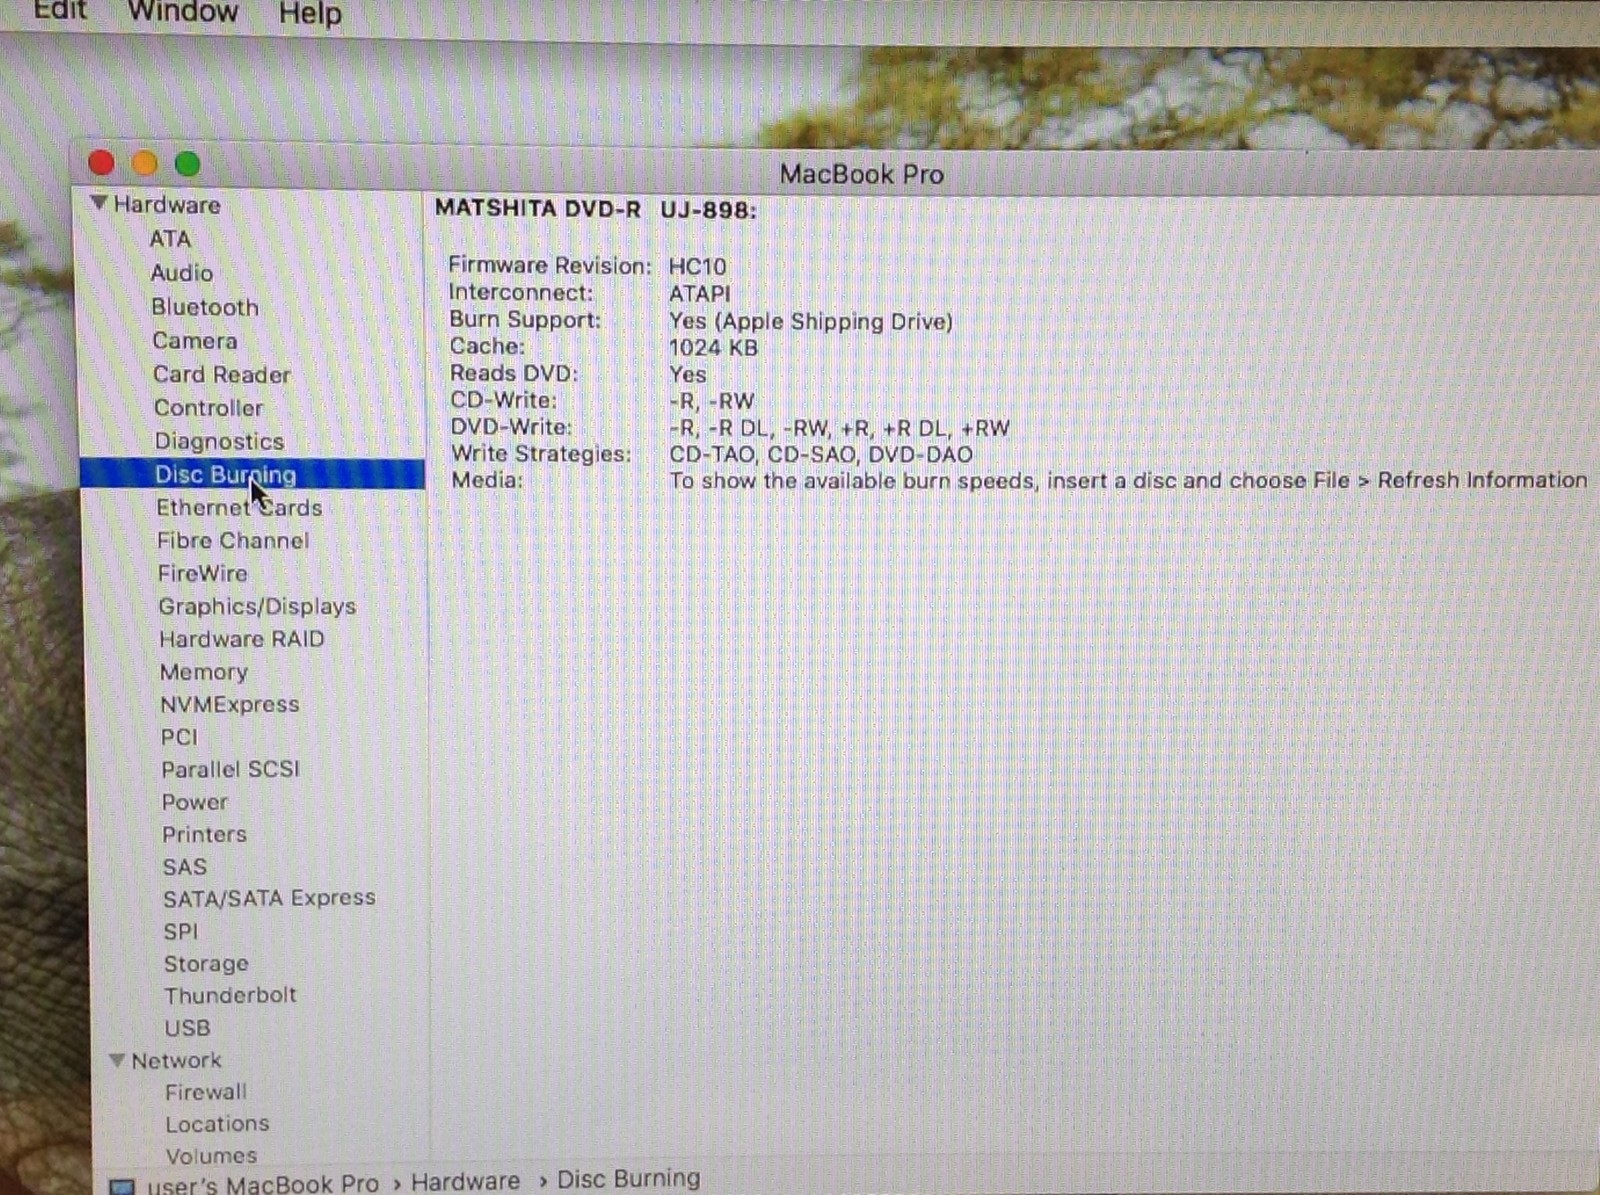Click the Burn Support value text
Image resolution: width=1600 pixels, height=1195 pixels.
(811, 321)
